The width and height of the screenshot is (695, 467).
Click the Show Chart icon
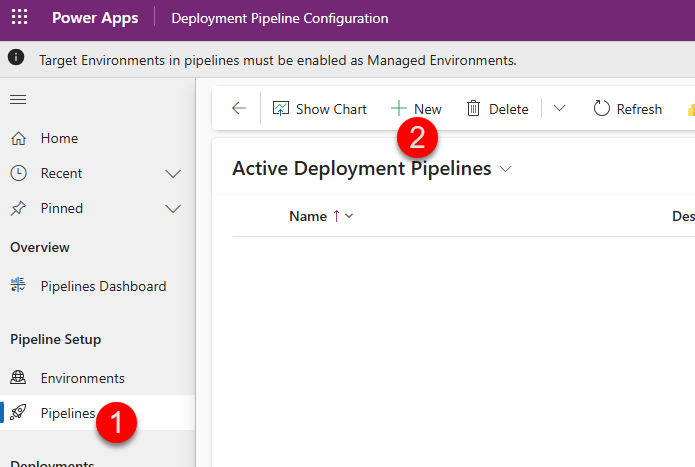coord(281,109)
